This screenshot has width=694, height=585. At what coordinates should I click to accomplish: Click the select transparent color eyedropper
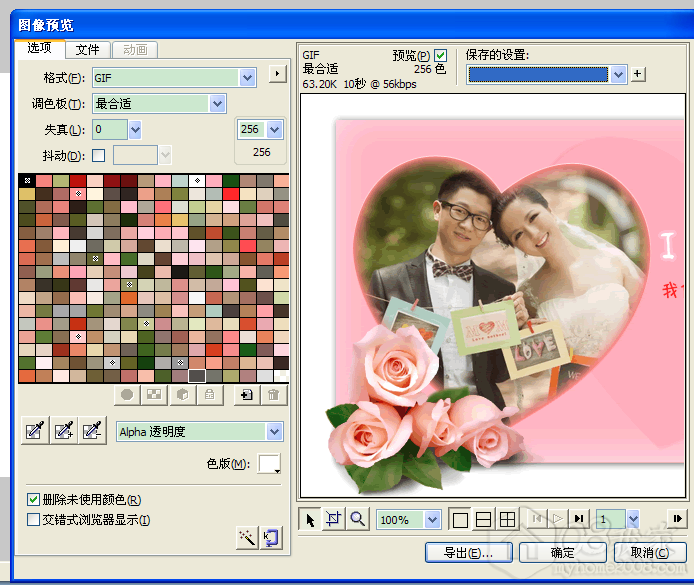click(x=34, y=431)
